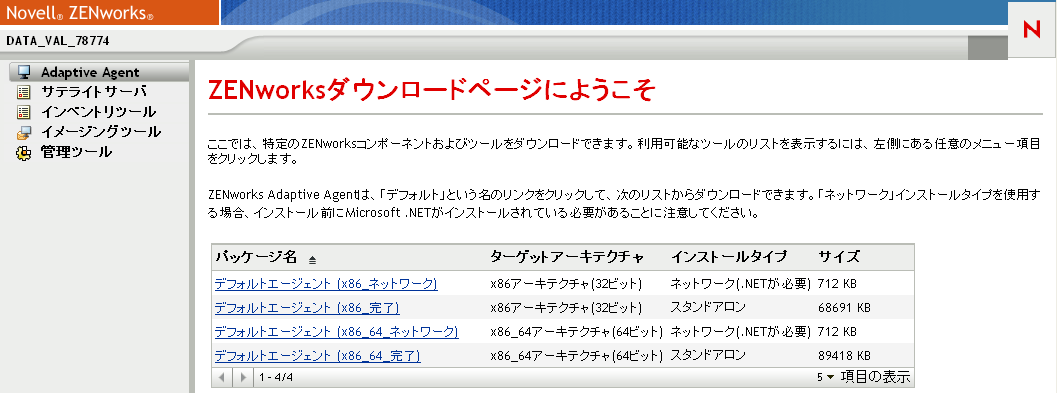Click the ZENworksダウンロードページにようこそ heading
Image resolution: width=1057 pixels, height=393 pixels.
click(x=431, y=90)
